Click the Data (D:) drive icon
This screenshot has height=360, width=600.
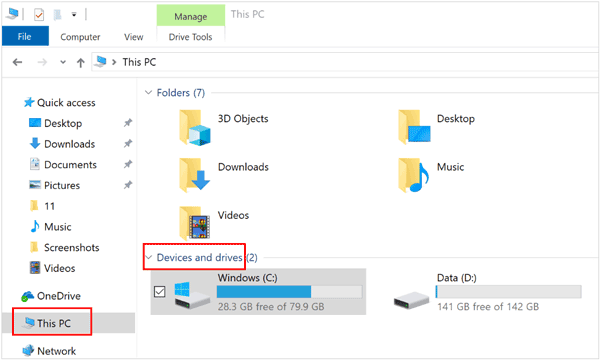[x=411, y=300]
